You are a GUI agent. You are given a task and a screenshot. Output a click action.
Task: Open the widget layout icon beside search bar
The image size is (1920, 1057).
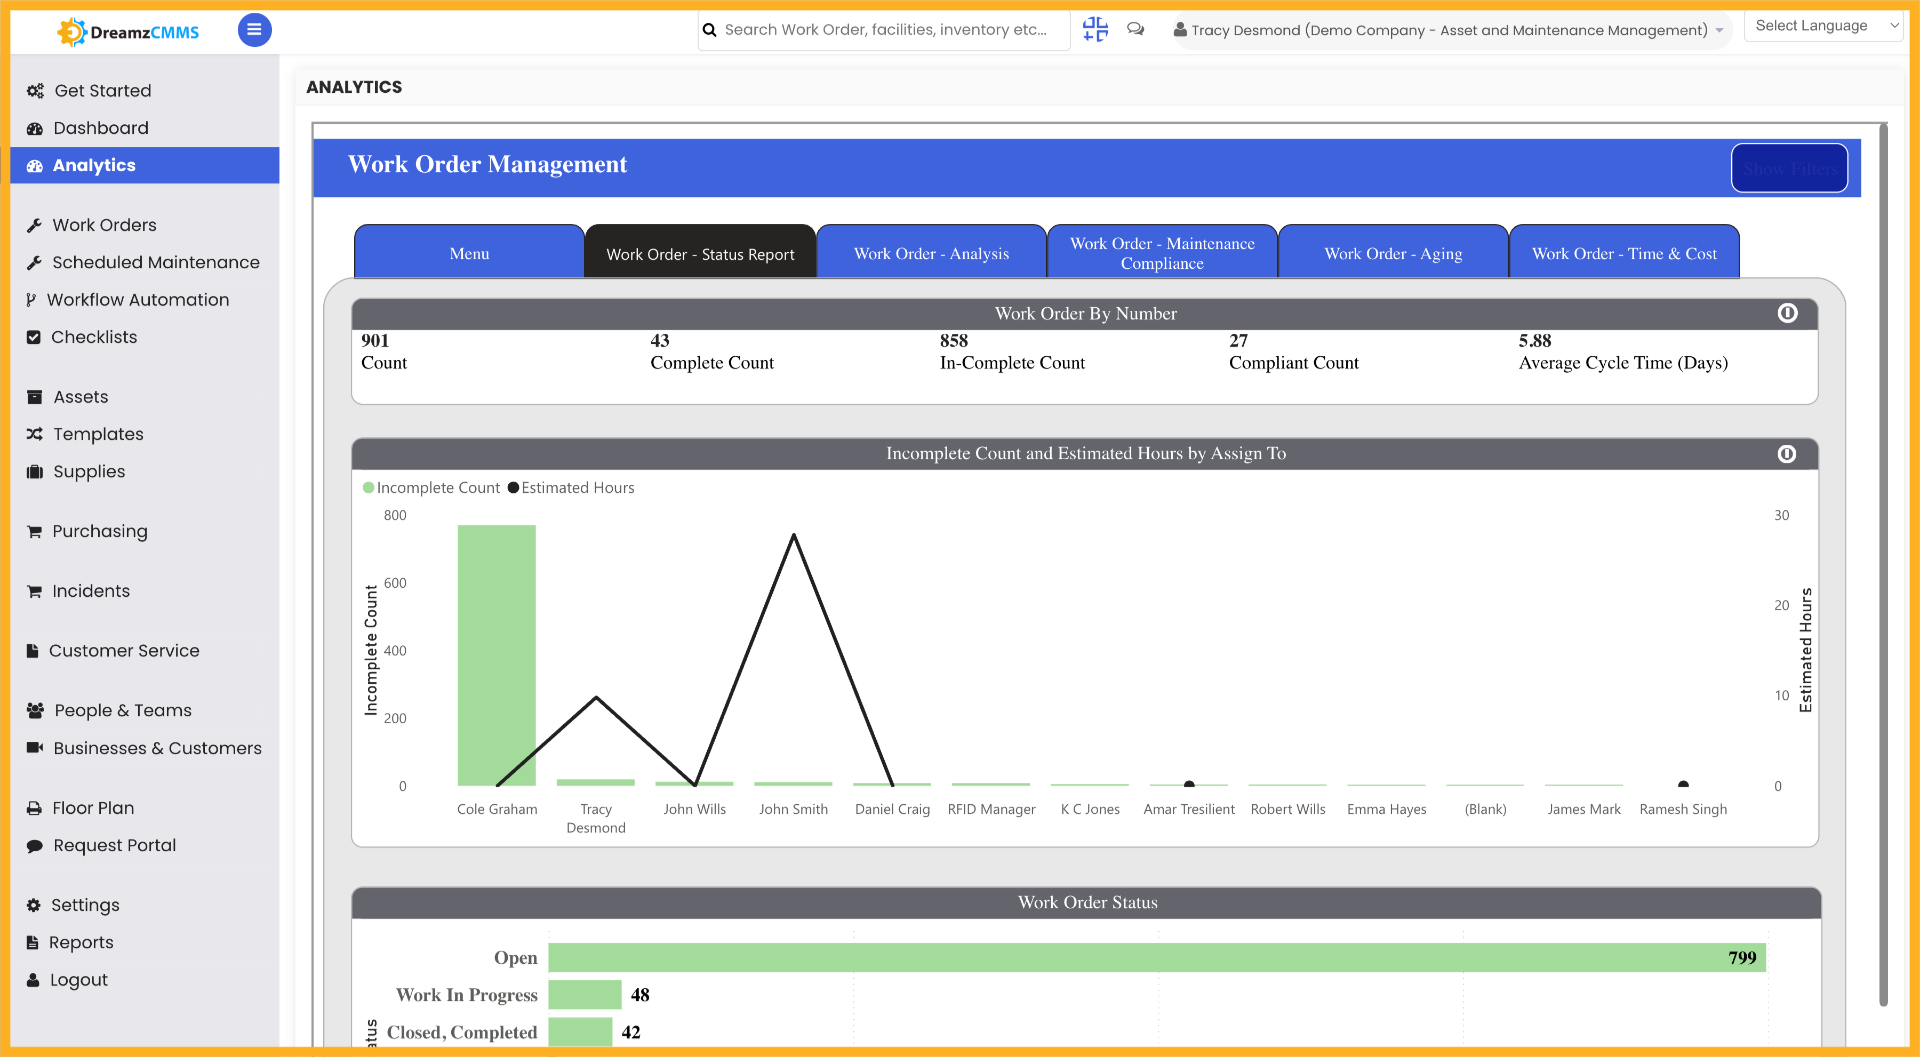point(1095,29)
